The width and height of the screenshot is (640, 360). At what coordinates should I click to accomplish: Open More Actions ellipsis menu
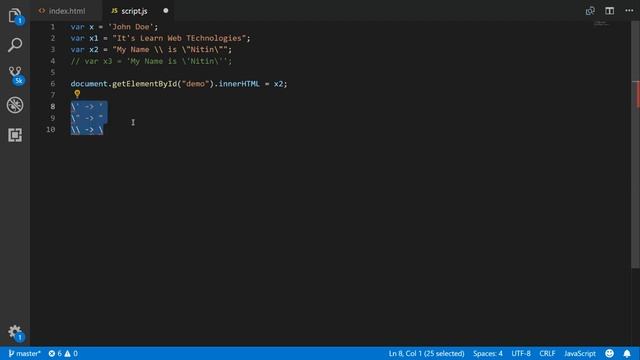click(x=629, y=11)
